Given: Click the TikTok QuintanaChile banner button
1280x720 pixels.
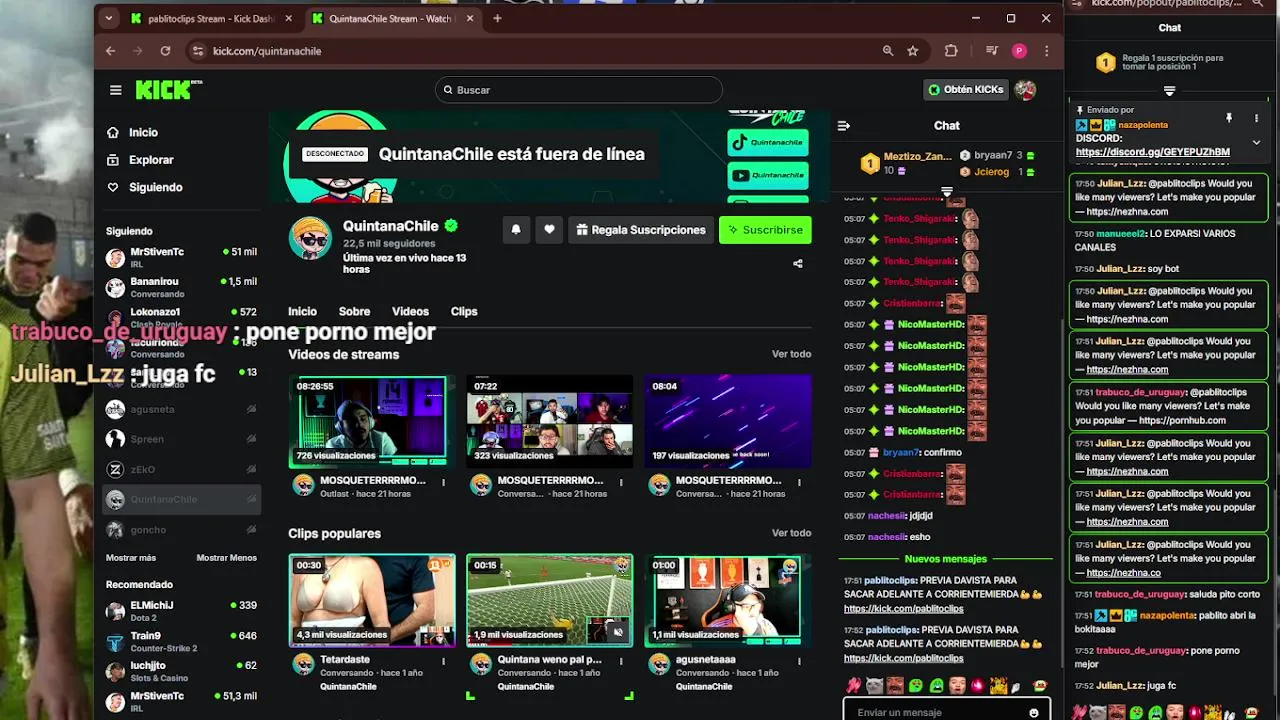Looking at the screenshot, I should click(x=768, y=143).
